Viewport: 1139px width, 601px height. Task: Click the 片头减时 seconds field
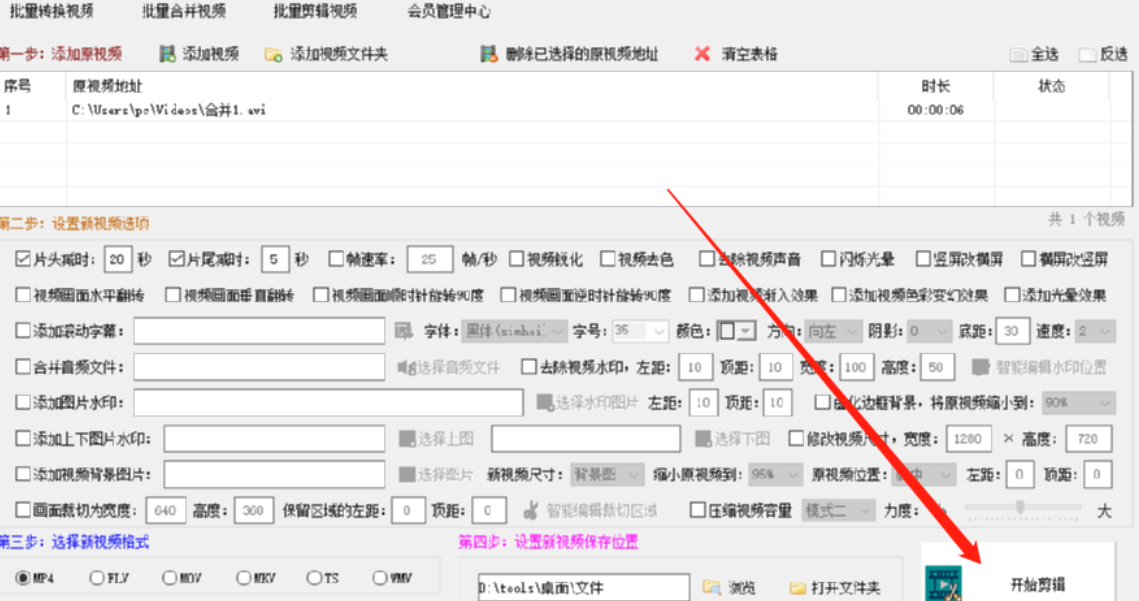tap(118, 259)
